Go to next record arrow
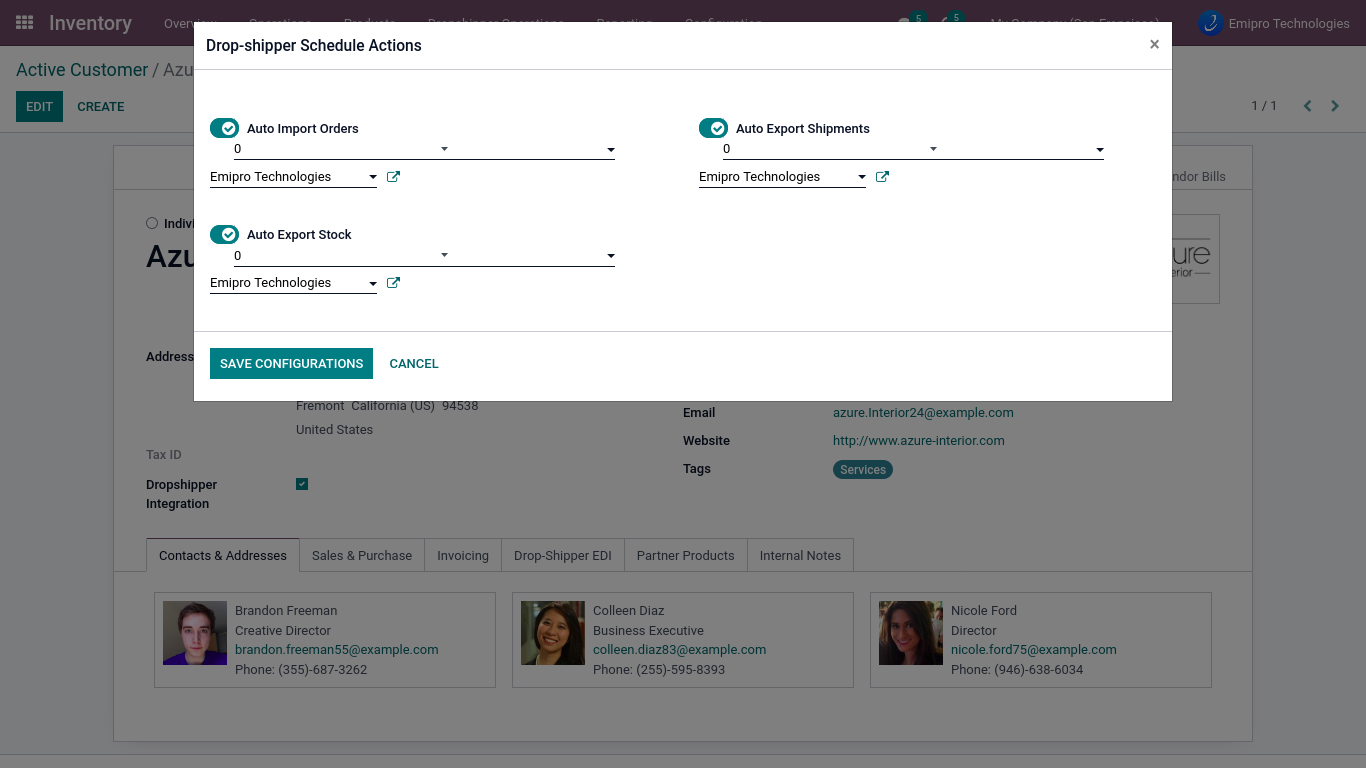 point(1335,106)
